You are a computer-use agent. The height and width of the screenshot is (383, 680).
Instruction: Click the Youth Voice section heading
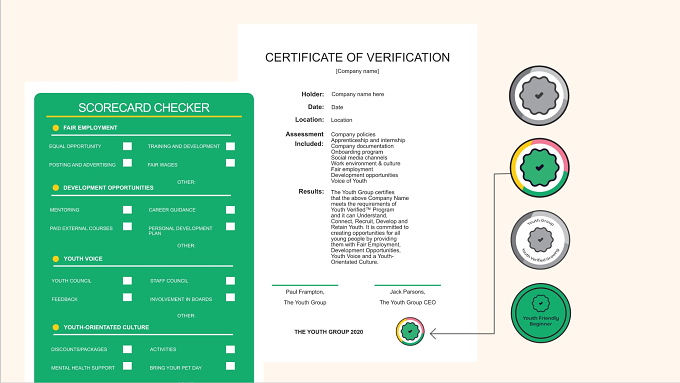(83, 259)
